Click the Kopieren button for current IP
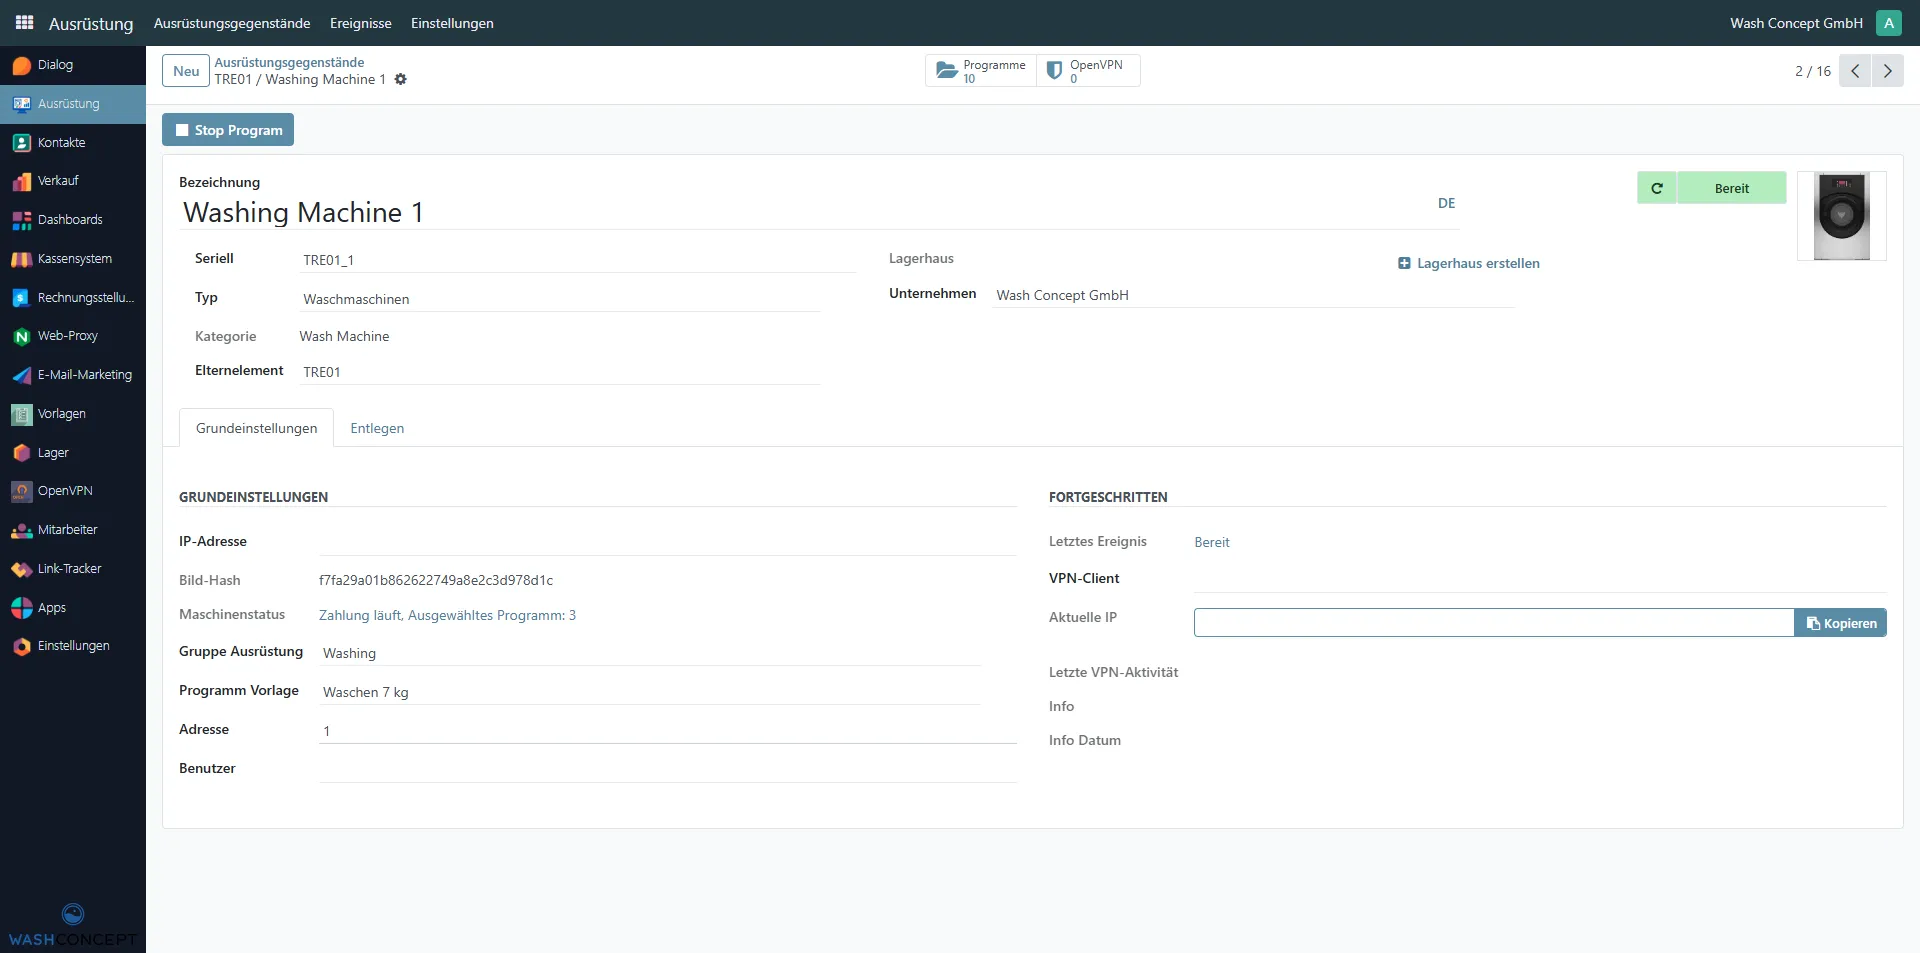1920x953 pixels. (x=1840, y=623)
